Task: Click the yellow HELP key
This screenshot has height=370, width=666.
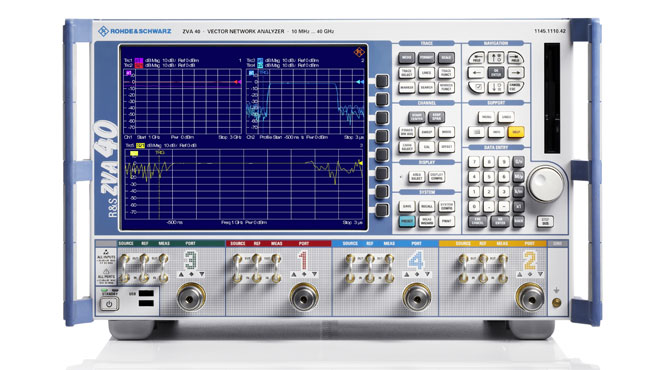Action: click(x=516, y=132)
